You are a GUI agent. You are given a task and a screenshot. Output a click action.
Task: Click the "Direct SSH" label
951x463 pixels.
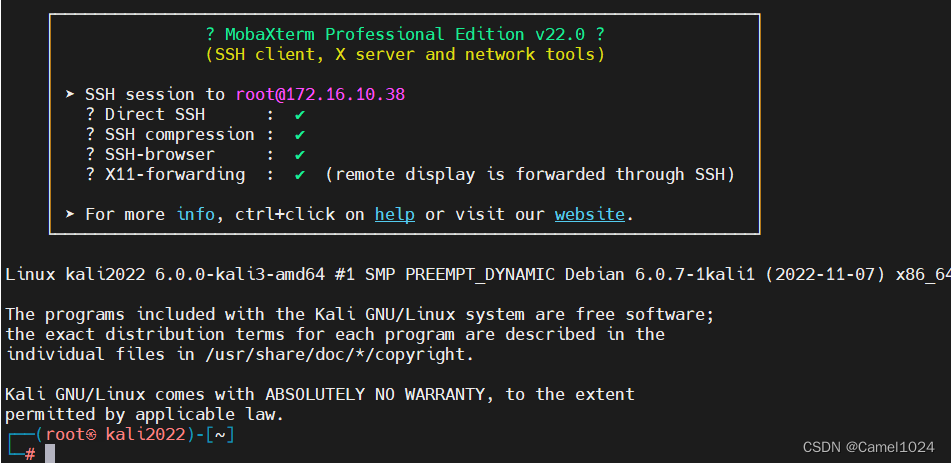(x=155, y=115)
